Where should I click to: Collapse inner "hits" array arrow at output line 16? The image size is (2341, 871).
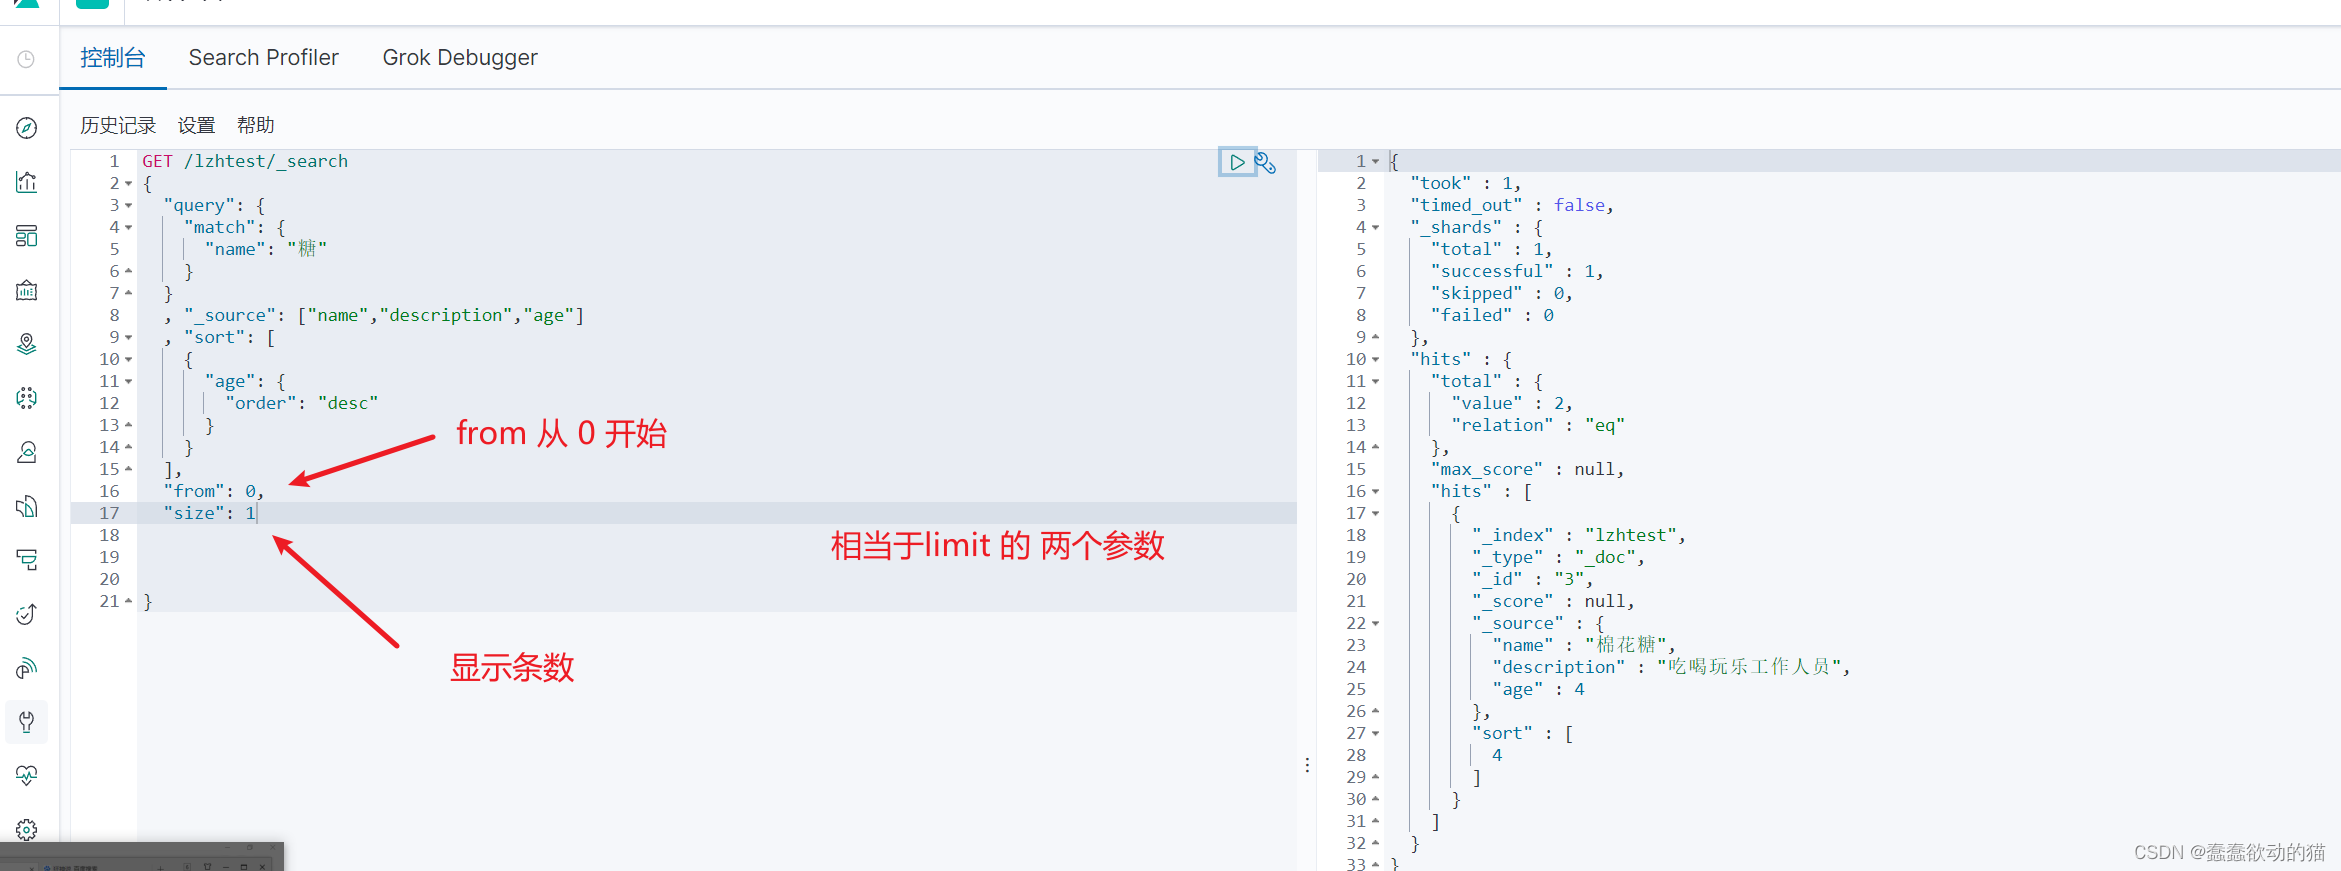[1375, 492]
